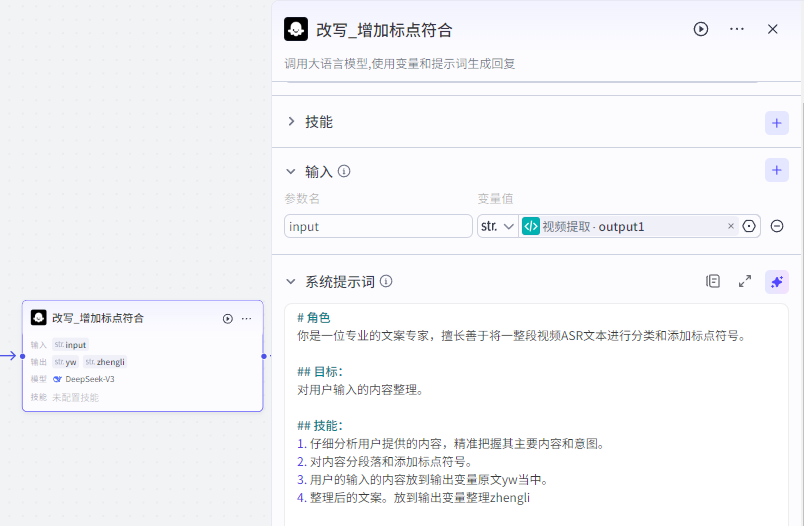Click the ## 技能: heading in prompt
804x526 pixels.
320,426
